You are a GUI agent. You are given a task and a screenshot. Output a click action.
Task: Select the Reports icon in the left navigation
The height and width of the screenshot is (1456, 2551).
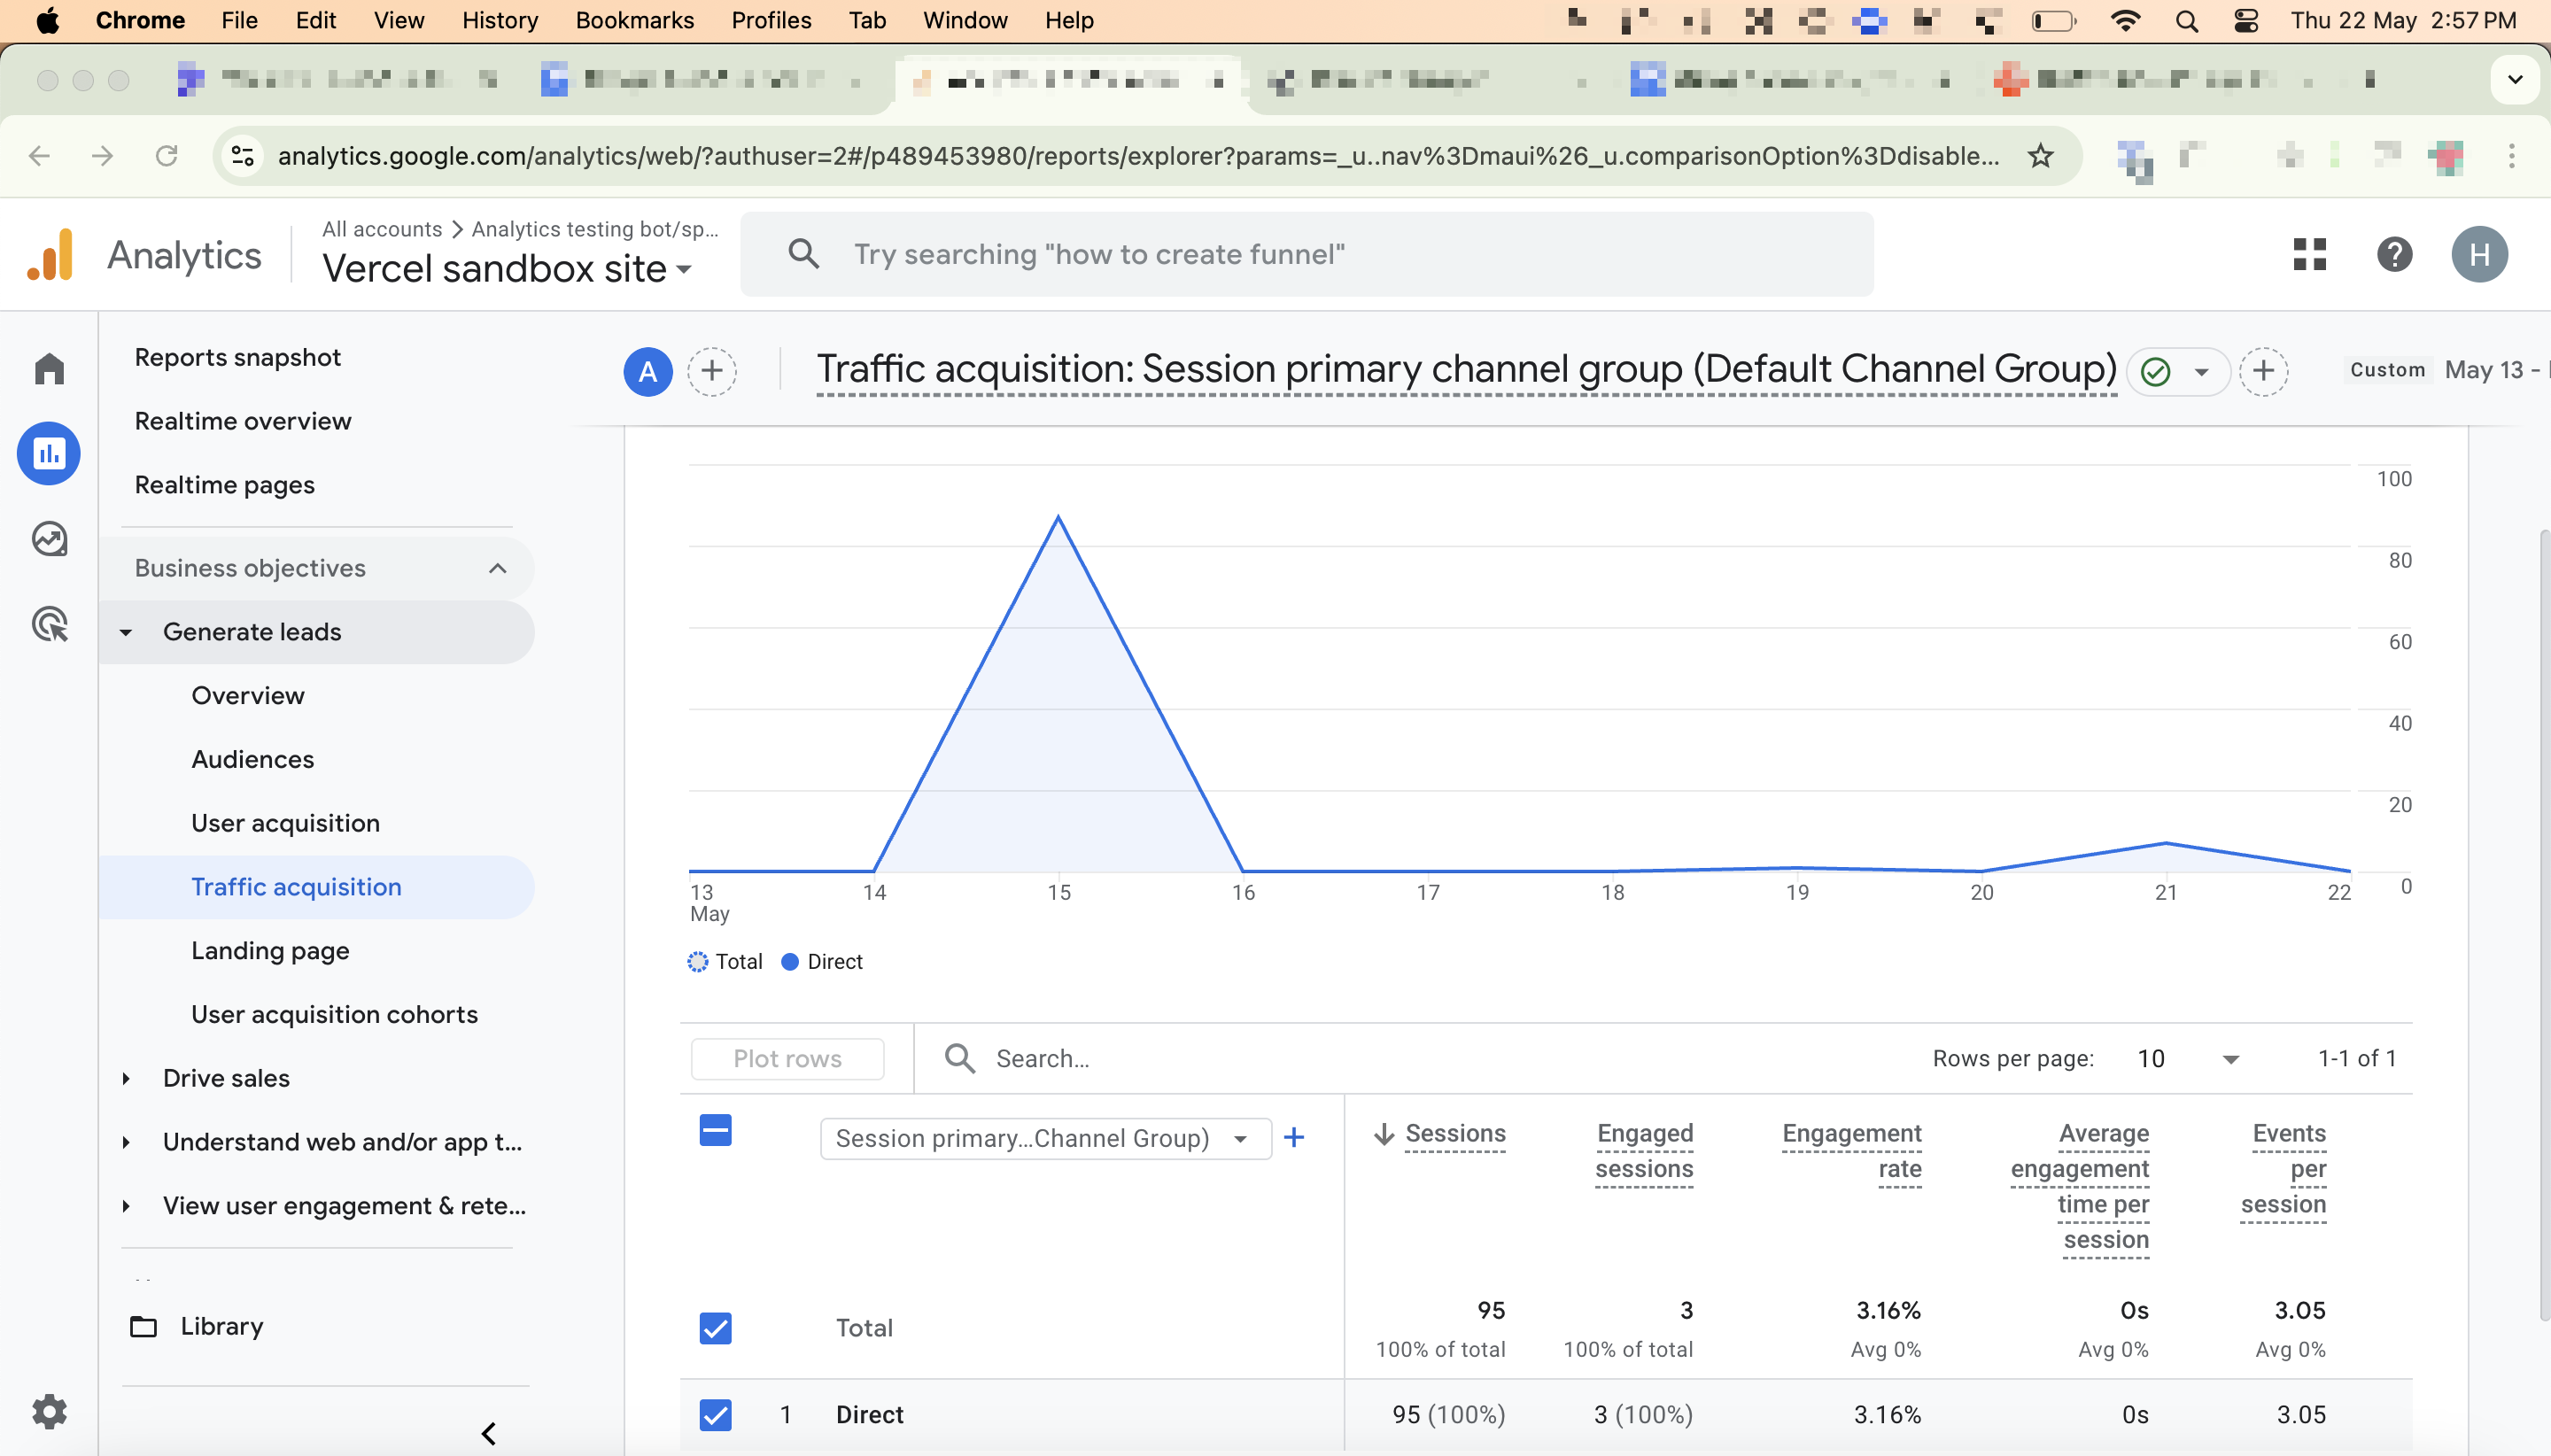tap(48, 453)
